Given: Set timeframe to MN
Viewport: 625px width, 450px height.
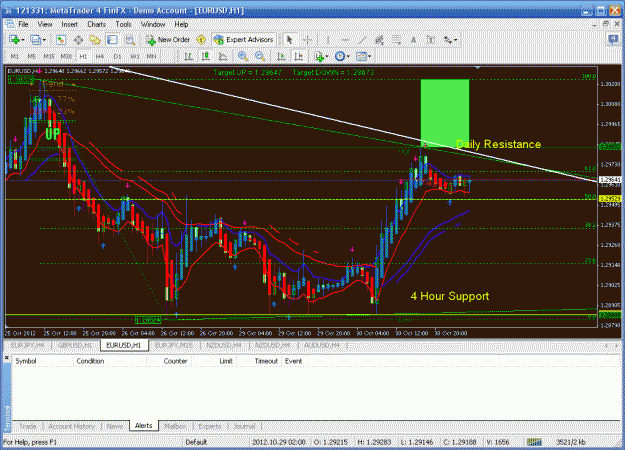Looking at the screenshot, I should tap(151, 56).
